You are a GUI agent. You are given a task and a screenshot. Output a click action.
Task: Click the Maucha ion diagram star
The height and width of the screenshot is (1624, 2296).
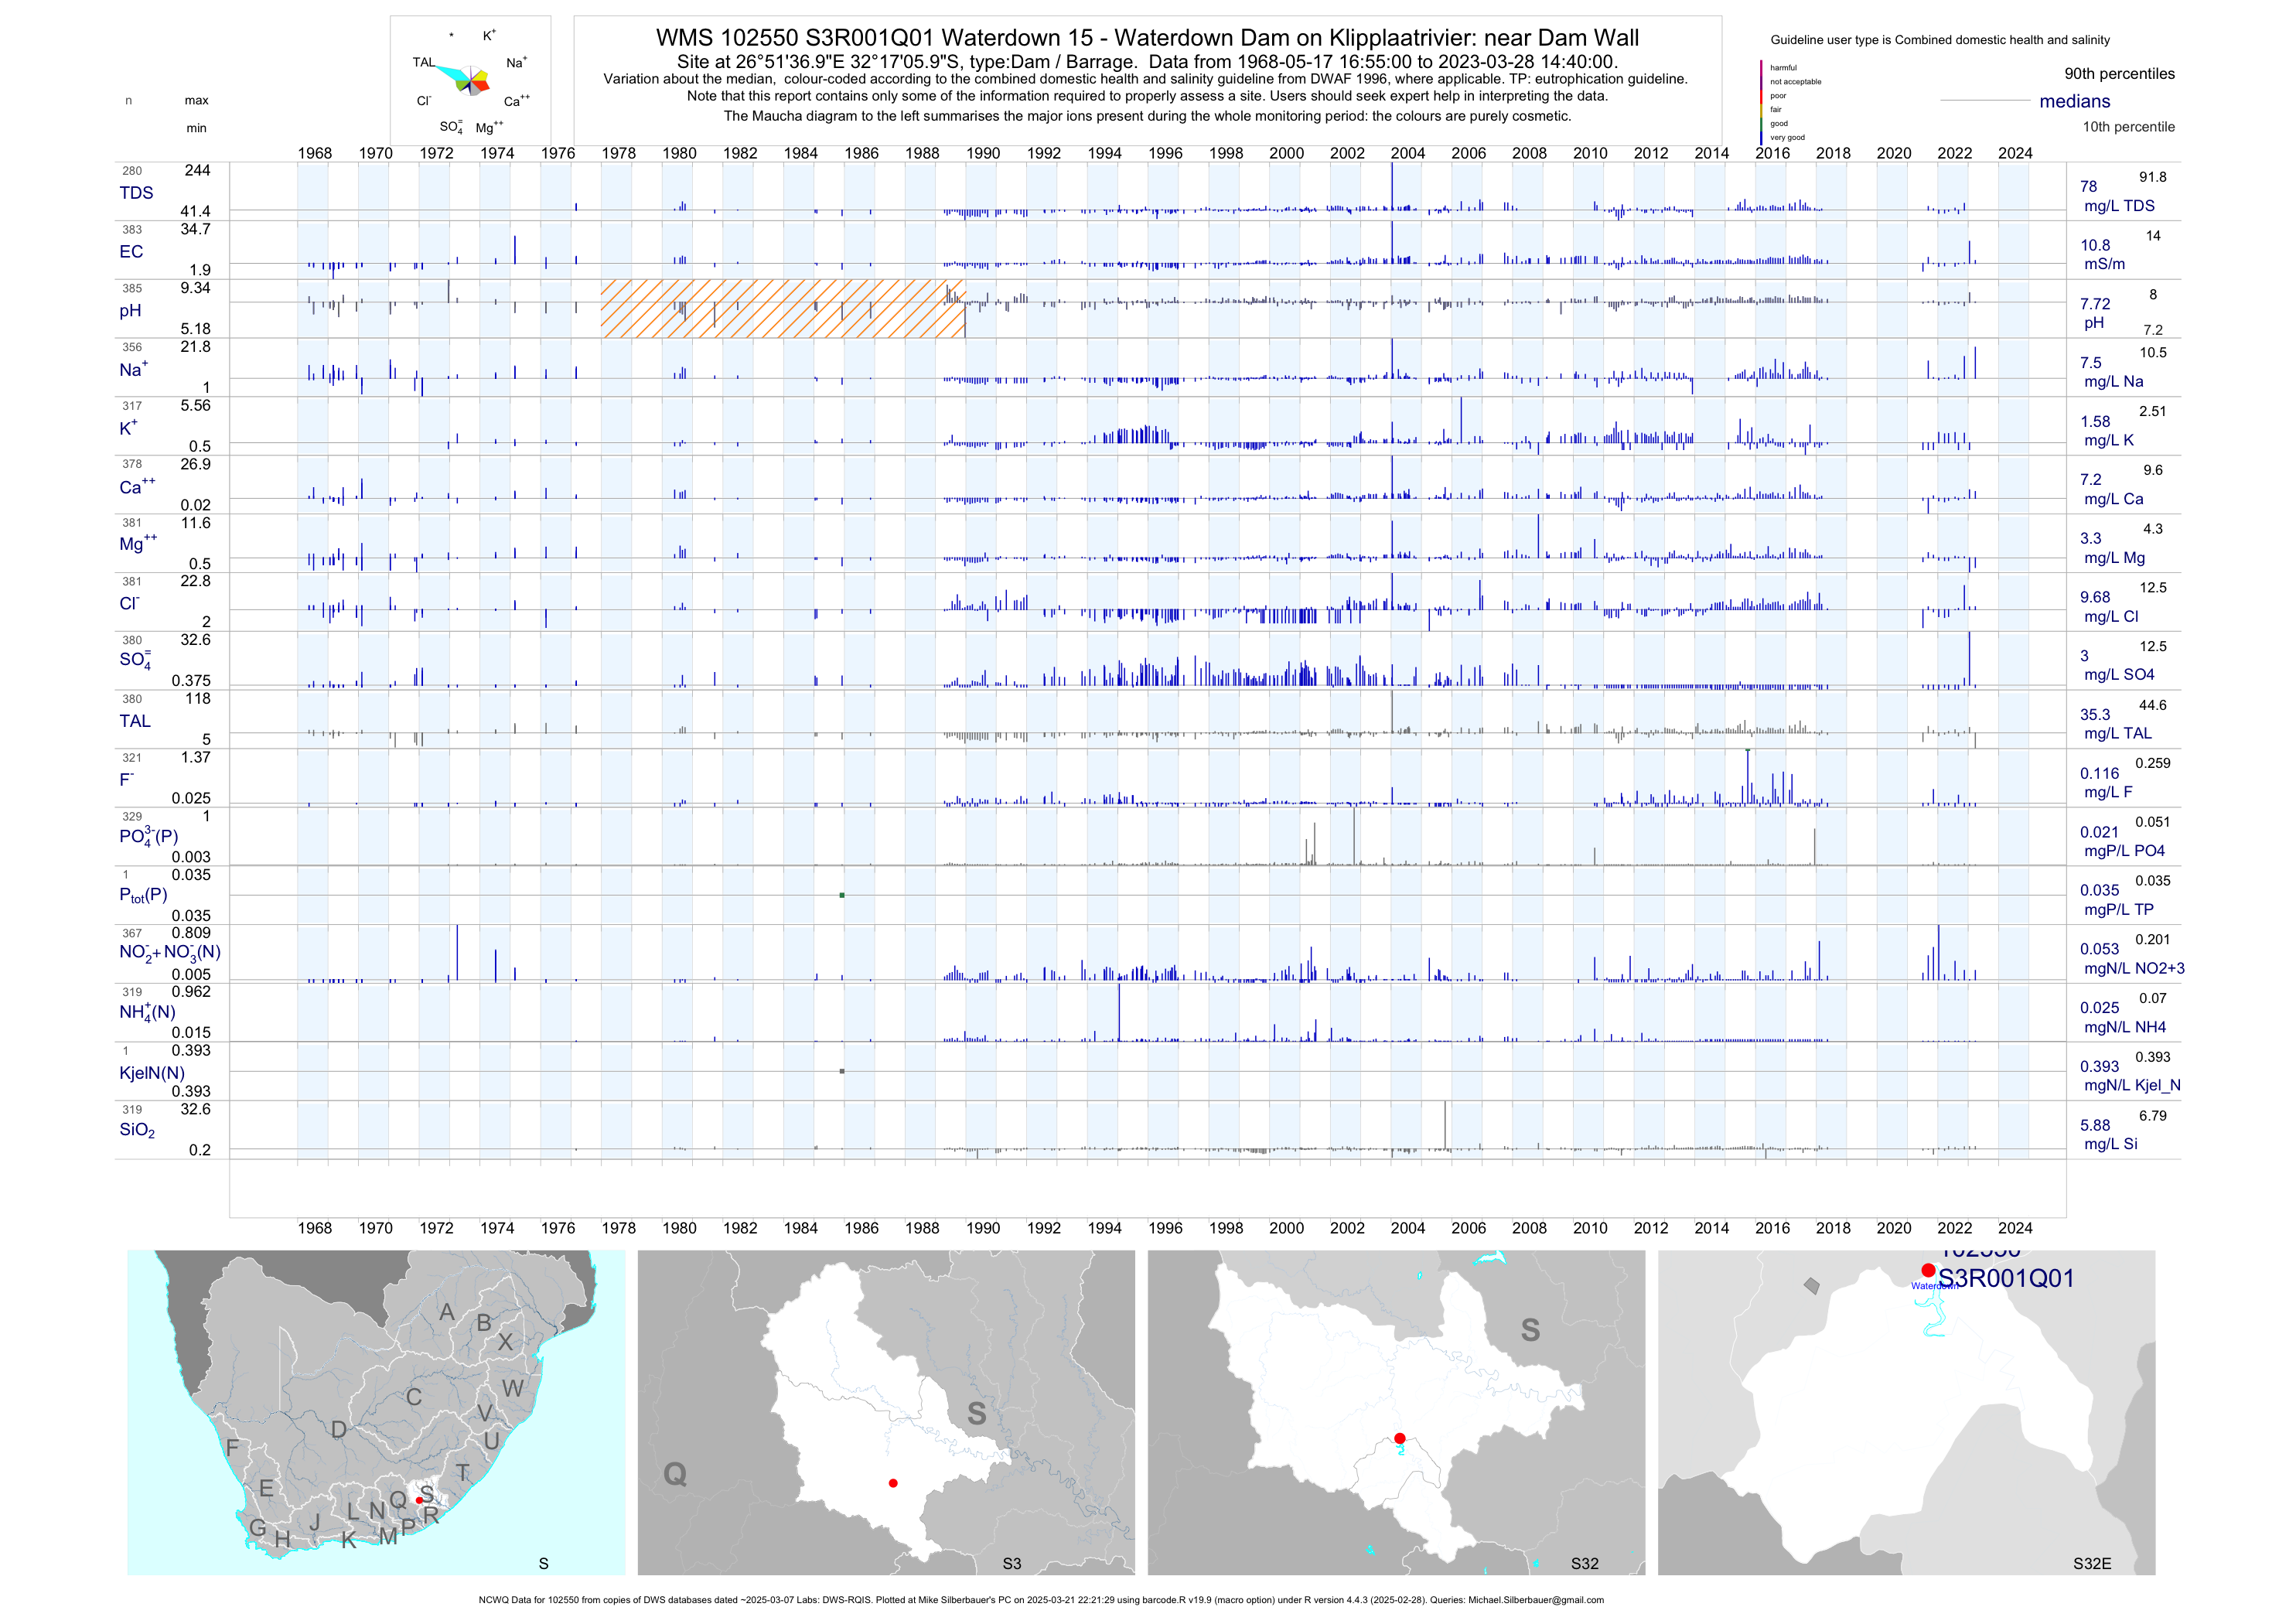[x=470, y=81]
